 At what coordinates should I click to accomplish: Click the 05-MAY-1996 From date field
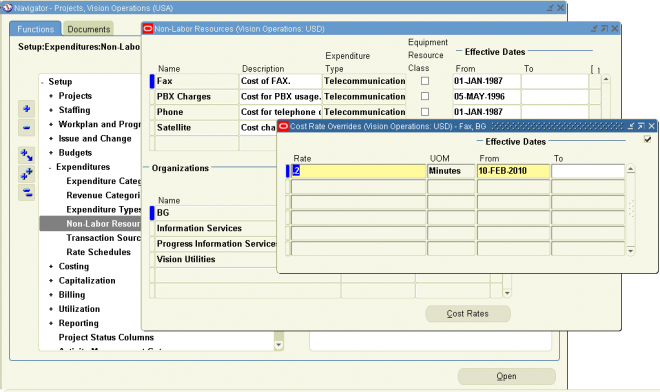point(487,96)
